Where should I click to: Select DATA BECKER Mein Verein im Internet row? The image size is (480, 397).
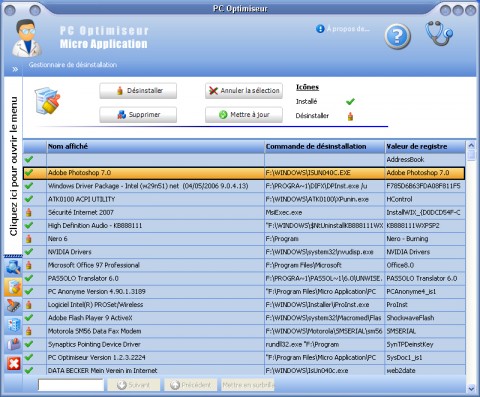[x=244, y=370]
